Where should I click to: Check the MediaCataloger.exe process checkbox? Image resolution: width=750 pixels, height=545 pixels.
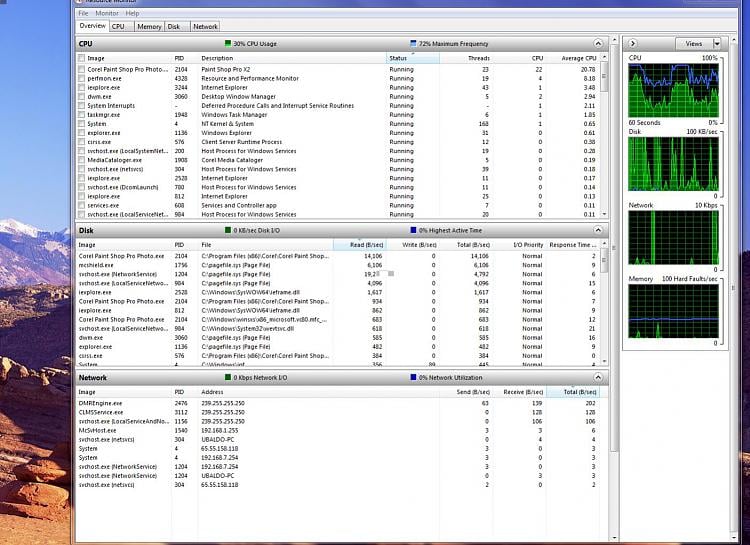tap(81, 160)
